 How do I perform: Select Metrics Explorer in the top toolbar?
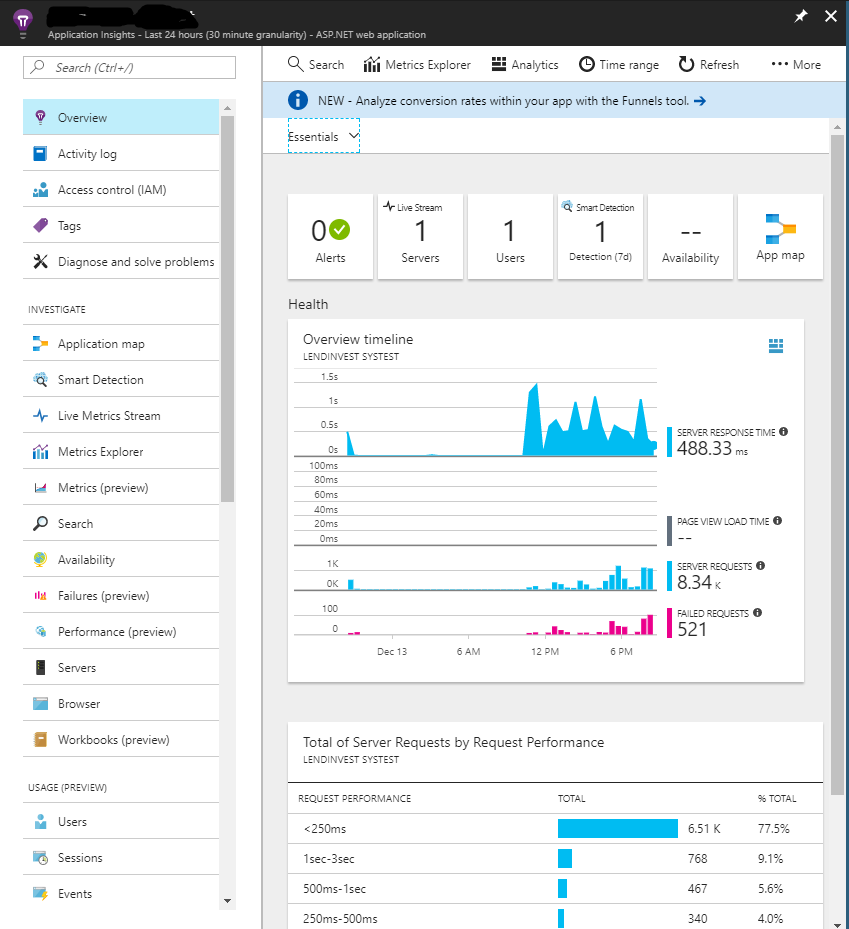[x=416, y=64]
